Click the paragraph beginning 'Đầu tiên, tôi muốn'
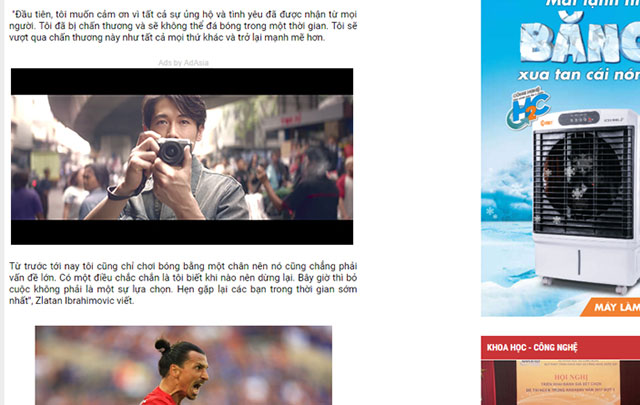 [183, 26]
